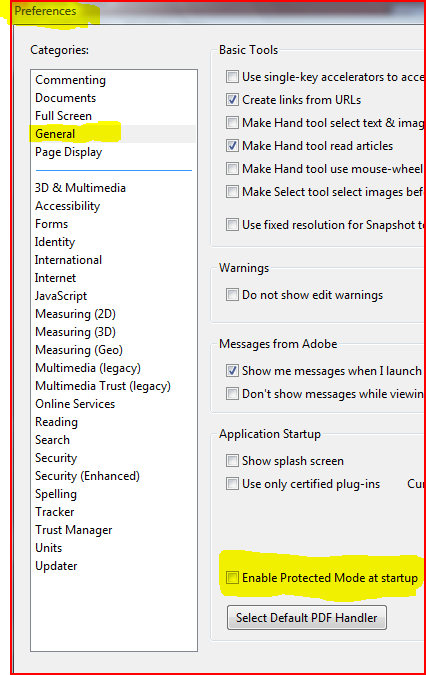Select the Accessibility category
Image resolution: width=426 pixels, height=675 pixels.
(68, 206)
